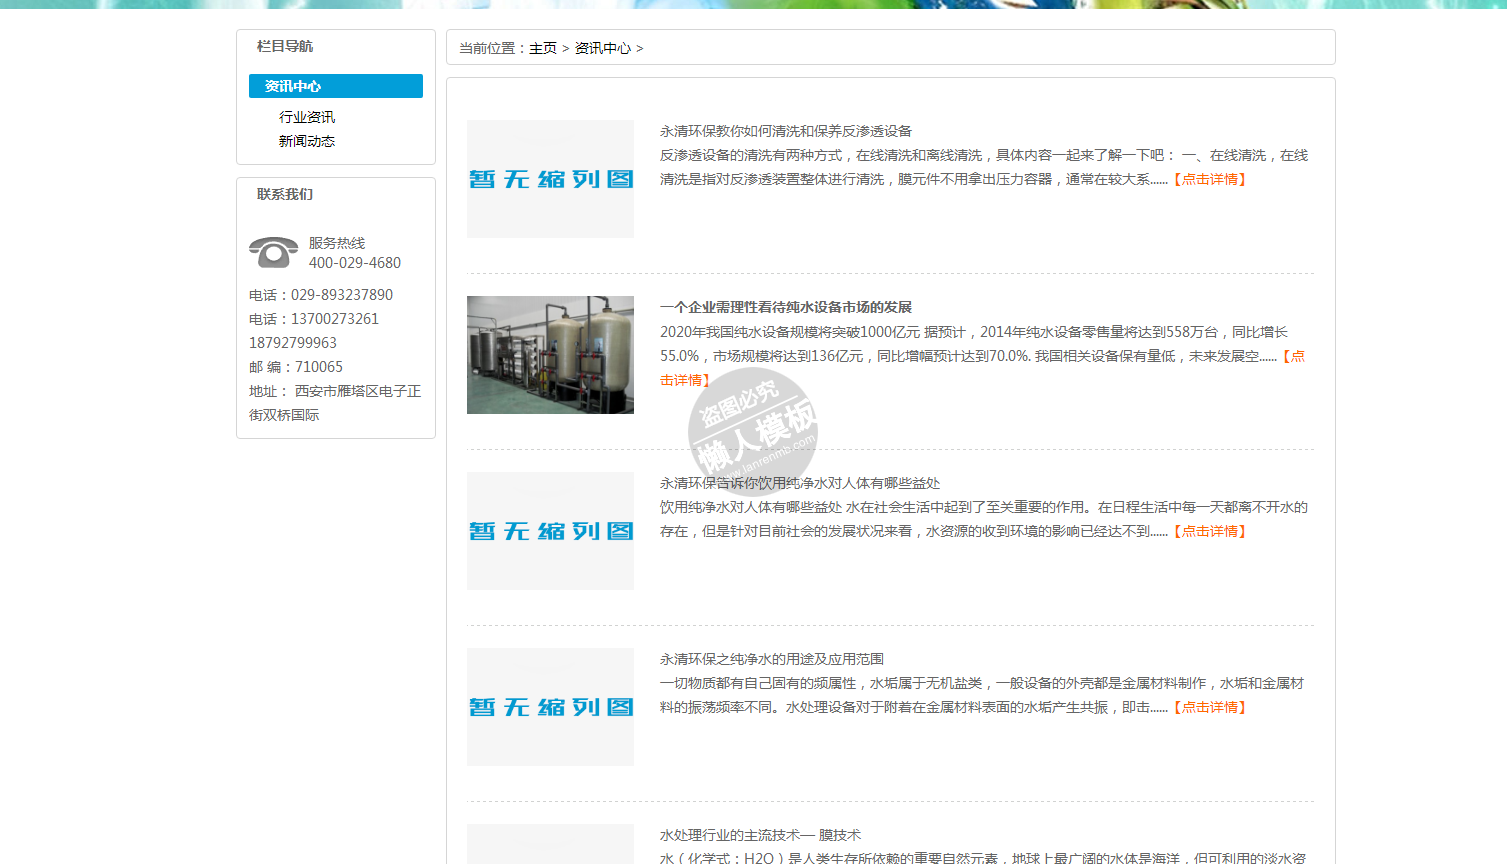Viewport: 1507px width, 864px height.
Task: Click the mobile number 18792799963
Action: 293,343
